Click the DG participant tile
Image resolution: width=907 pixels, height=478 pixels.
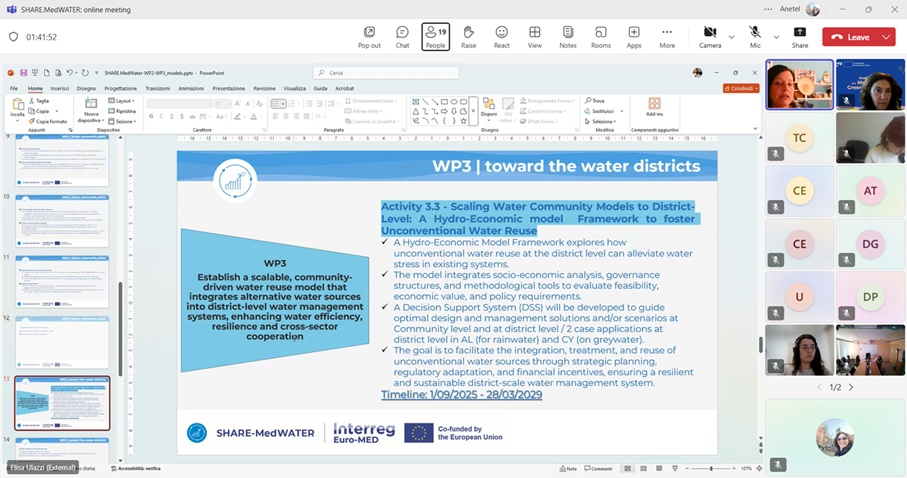point(870,244)
